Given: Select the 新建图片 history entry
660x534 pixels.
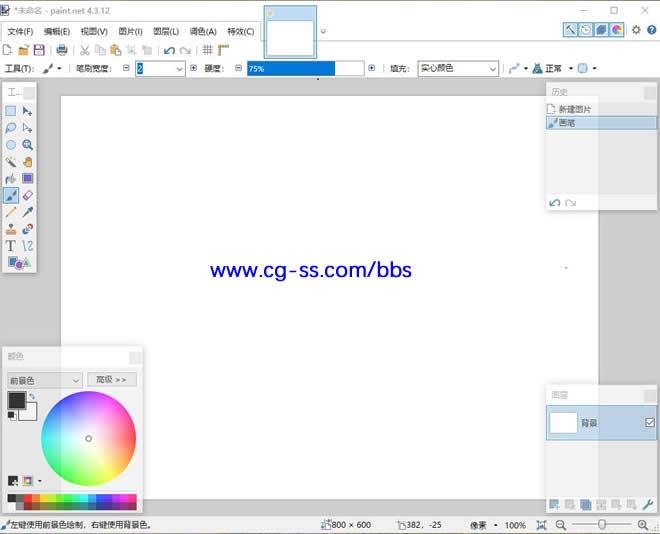Looking at the screenshot, I should (x=575, y=108).
